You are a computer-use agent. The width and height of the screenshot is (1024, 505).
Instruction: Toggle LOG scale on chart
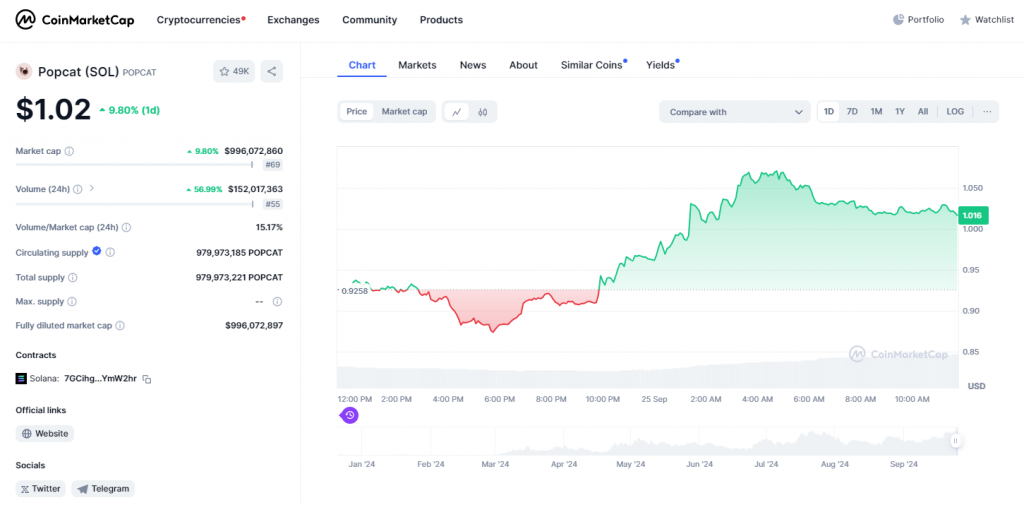[955, 112]
